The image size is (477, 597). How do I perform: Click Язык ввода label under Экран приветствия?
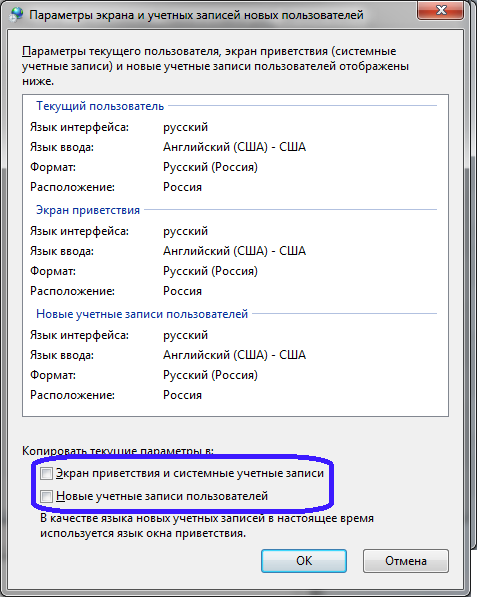(62, 251)
